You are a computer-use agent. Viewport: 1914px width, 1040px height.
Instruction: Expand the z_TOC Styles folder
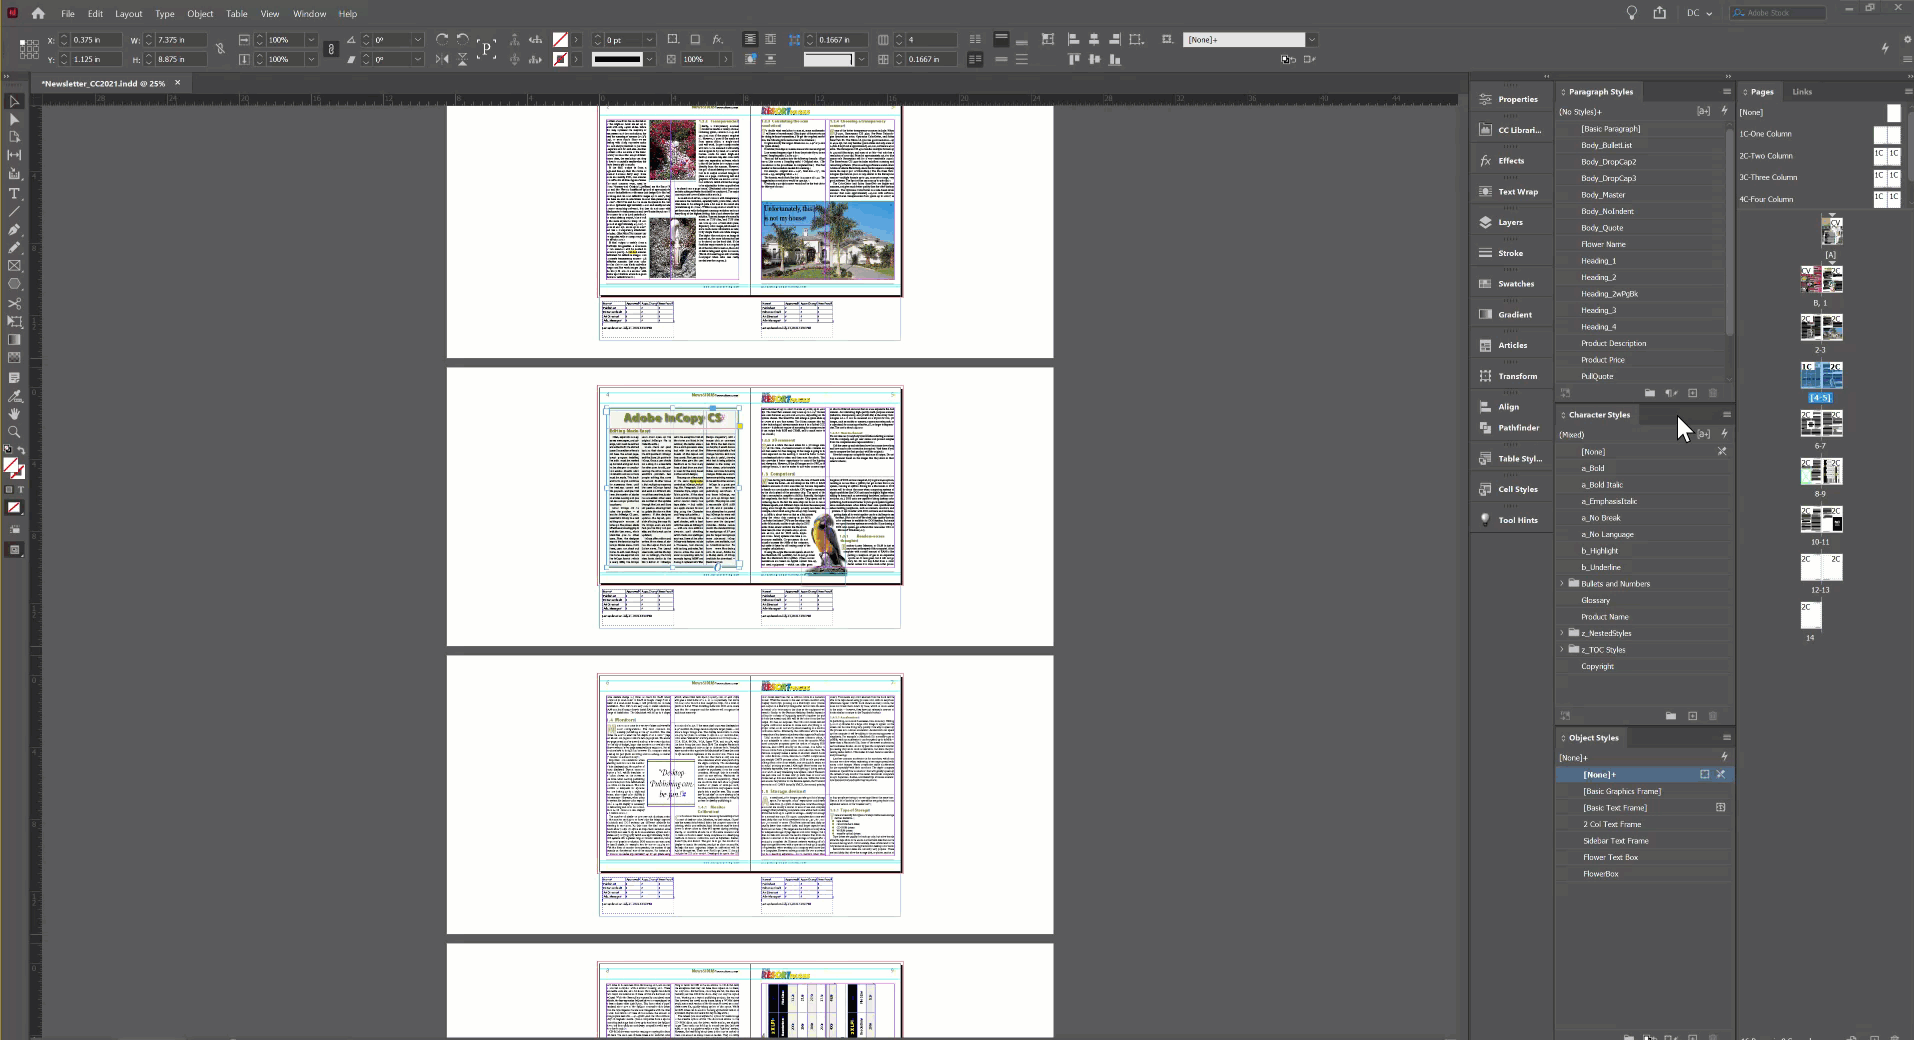pyautogui.click(x=1560, y=649)
